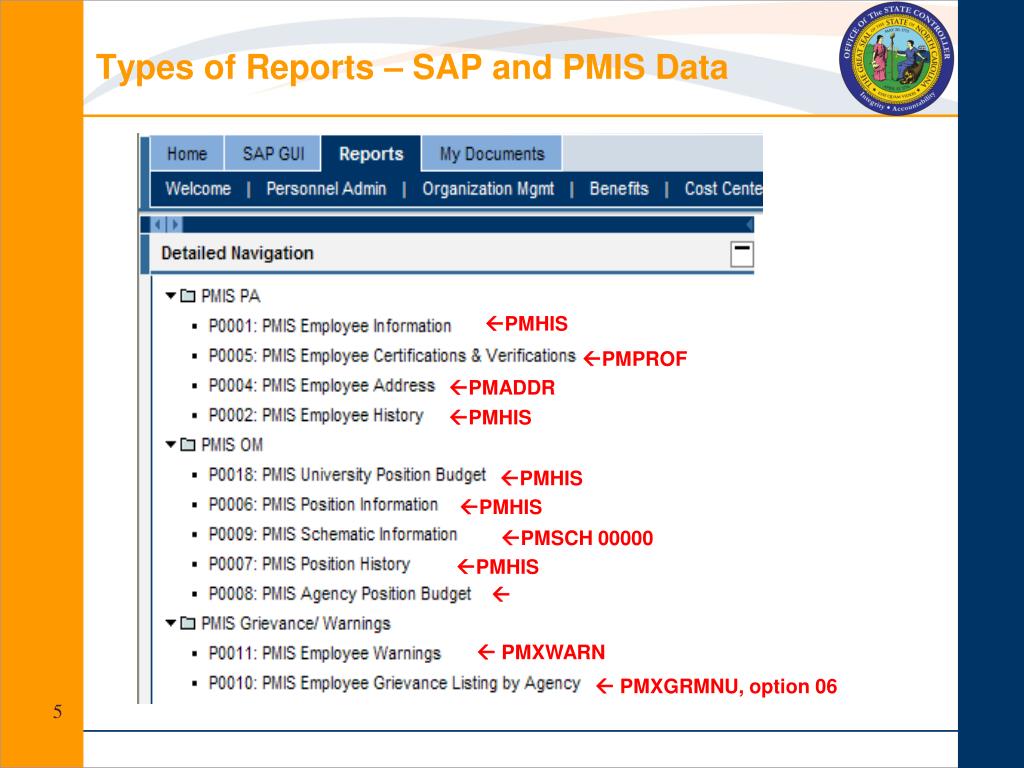Open P0005: PMIS Employee Certifications & Verifications

392,356
